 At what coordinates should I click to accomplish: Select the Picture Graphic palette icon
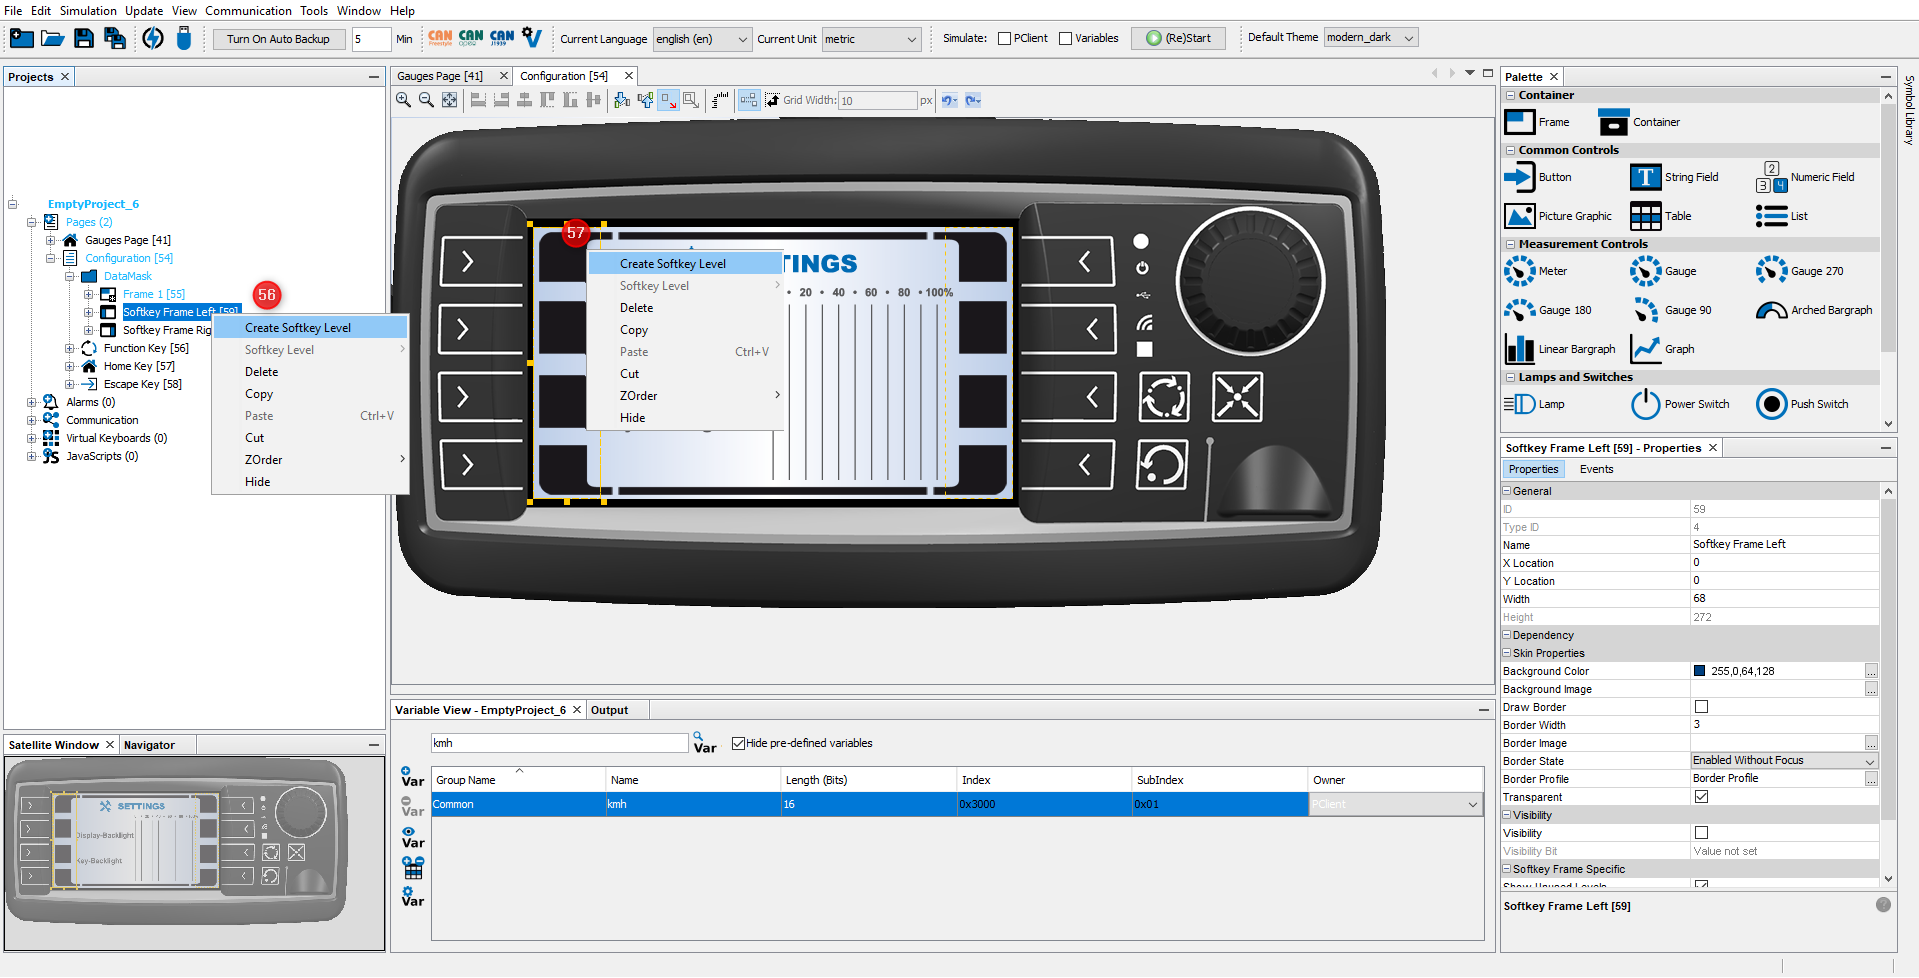(1520, 216)
